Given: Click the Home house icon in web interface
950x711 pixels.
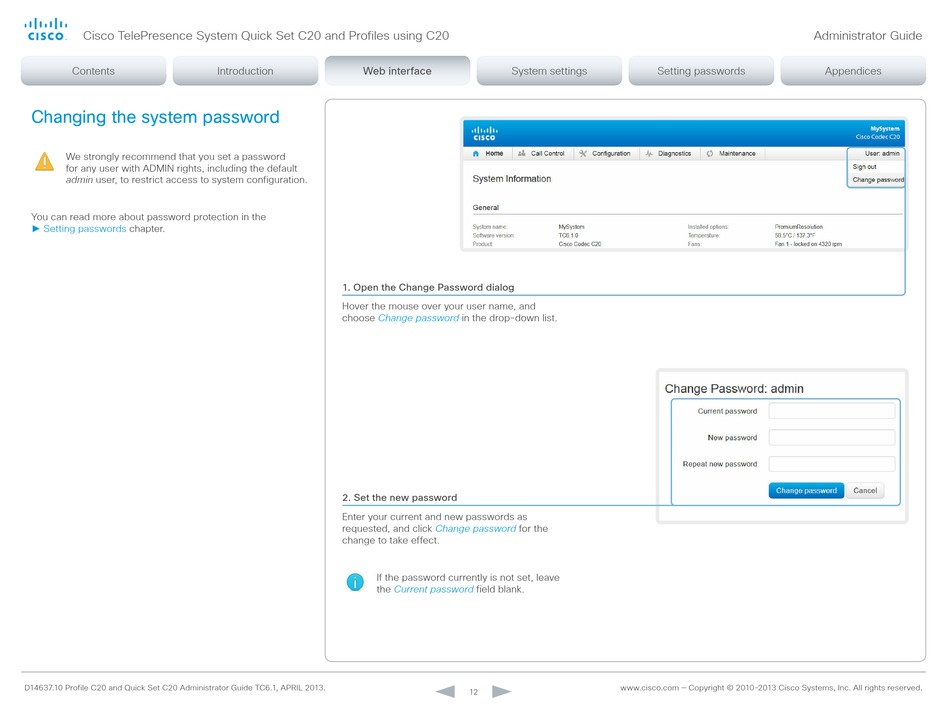Looking at the screenshot, I should click(476, 154).
